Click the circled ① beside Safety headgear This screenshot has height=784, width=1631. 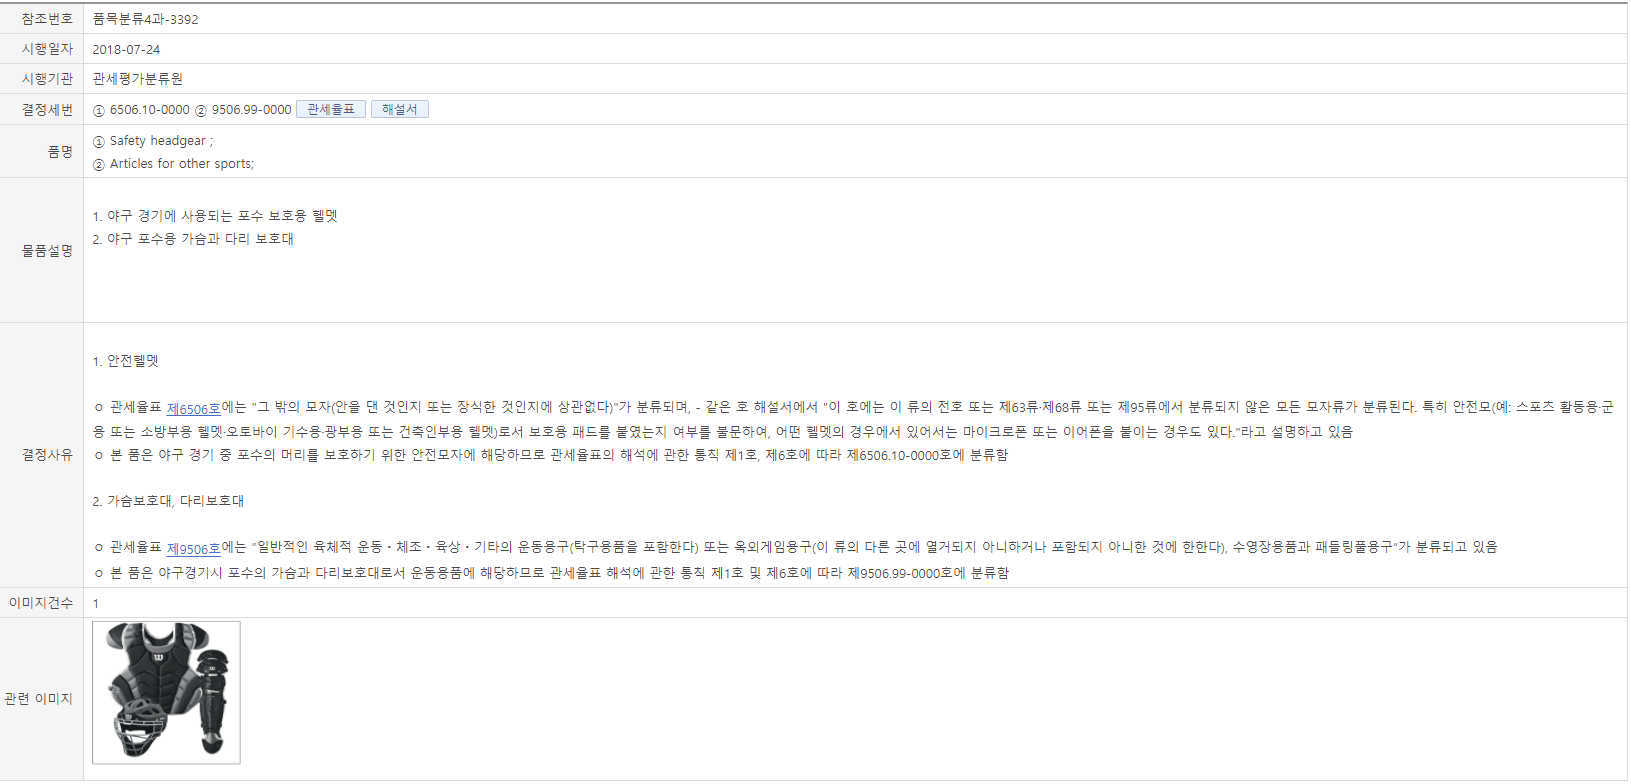tap(99, 142)
